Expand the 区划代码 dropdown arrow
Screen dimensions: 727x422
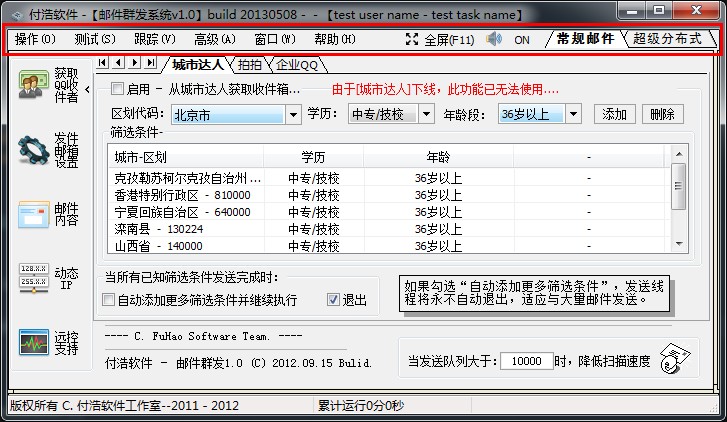293,114
